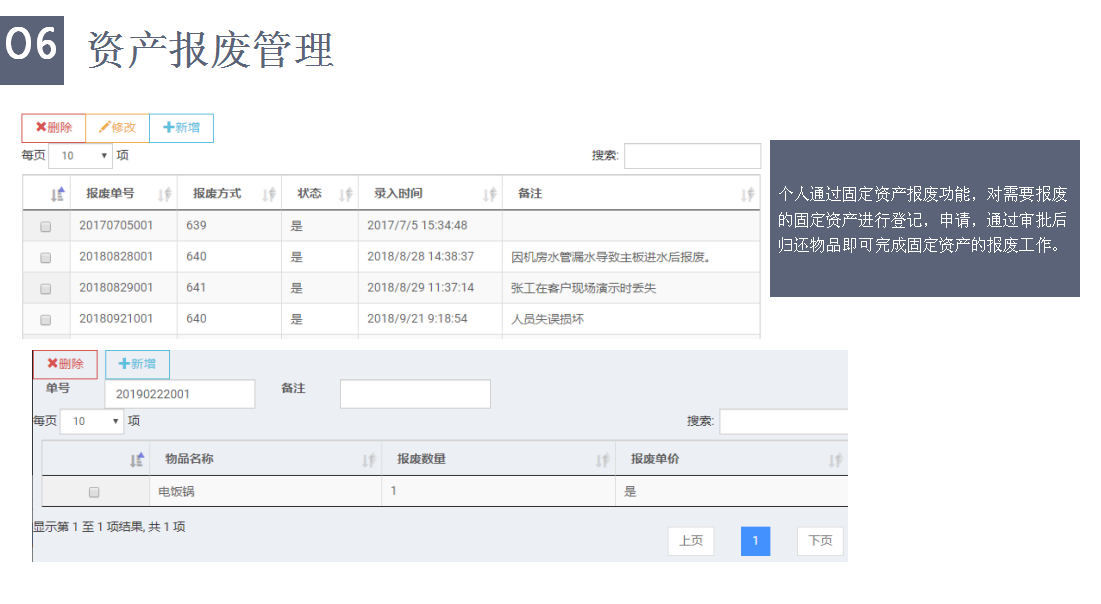Open lower 每页 items-per-page dropdown
The image size is (1101, 604).
pos(92,422)
